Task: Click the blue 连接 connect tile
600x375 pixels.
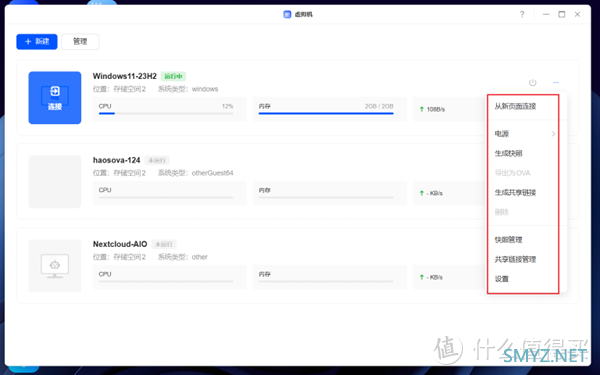Action: 55,98
